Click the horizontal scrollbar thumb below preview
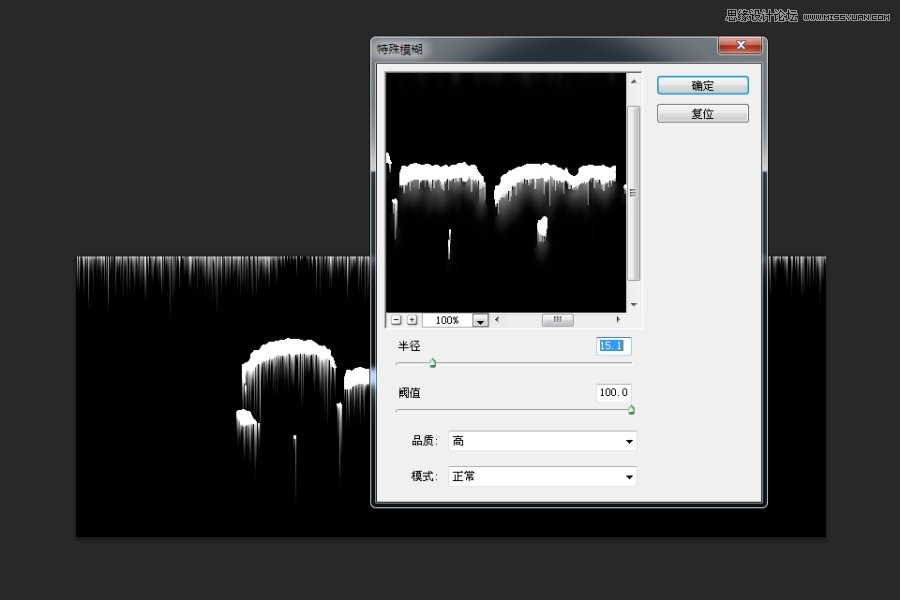 pos(557,320)
